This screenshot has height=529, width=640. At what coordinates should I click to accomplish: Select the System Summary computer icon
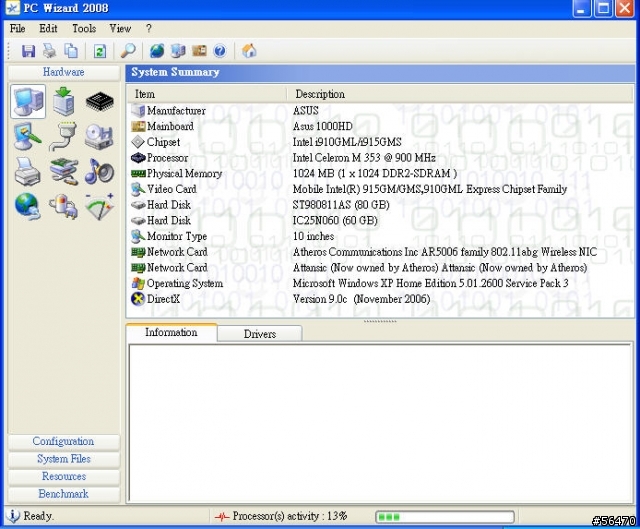28,102
